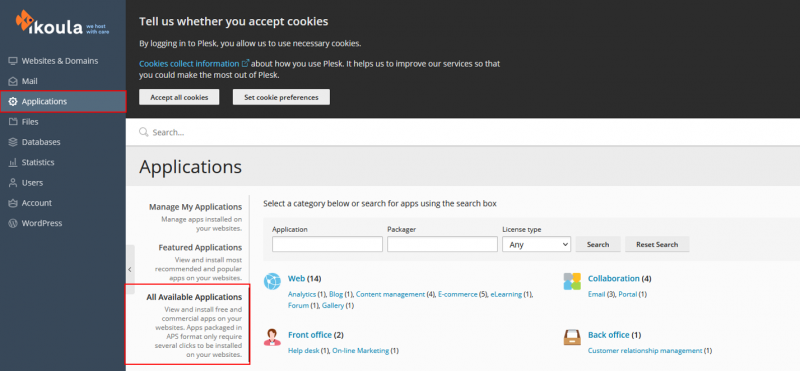
Task: Click the Websites & Domains monitor icon
Action: [x=13, y=61]
